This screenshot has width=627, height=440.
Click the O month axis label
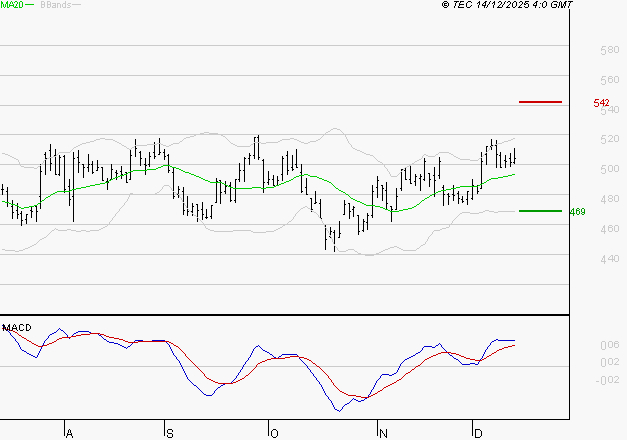click(274, 434)
